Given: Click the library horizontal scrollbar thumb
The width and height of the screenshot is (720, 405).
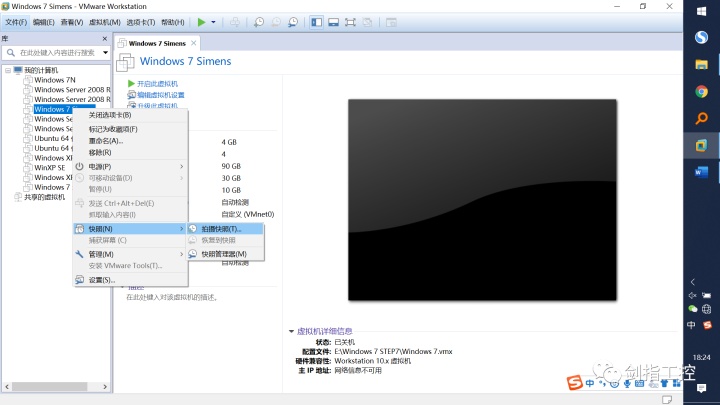Looking at the screenshot, I should (x=50, y=387).
